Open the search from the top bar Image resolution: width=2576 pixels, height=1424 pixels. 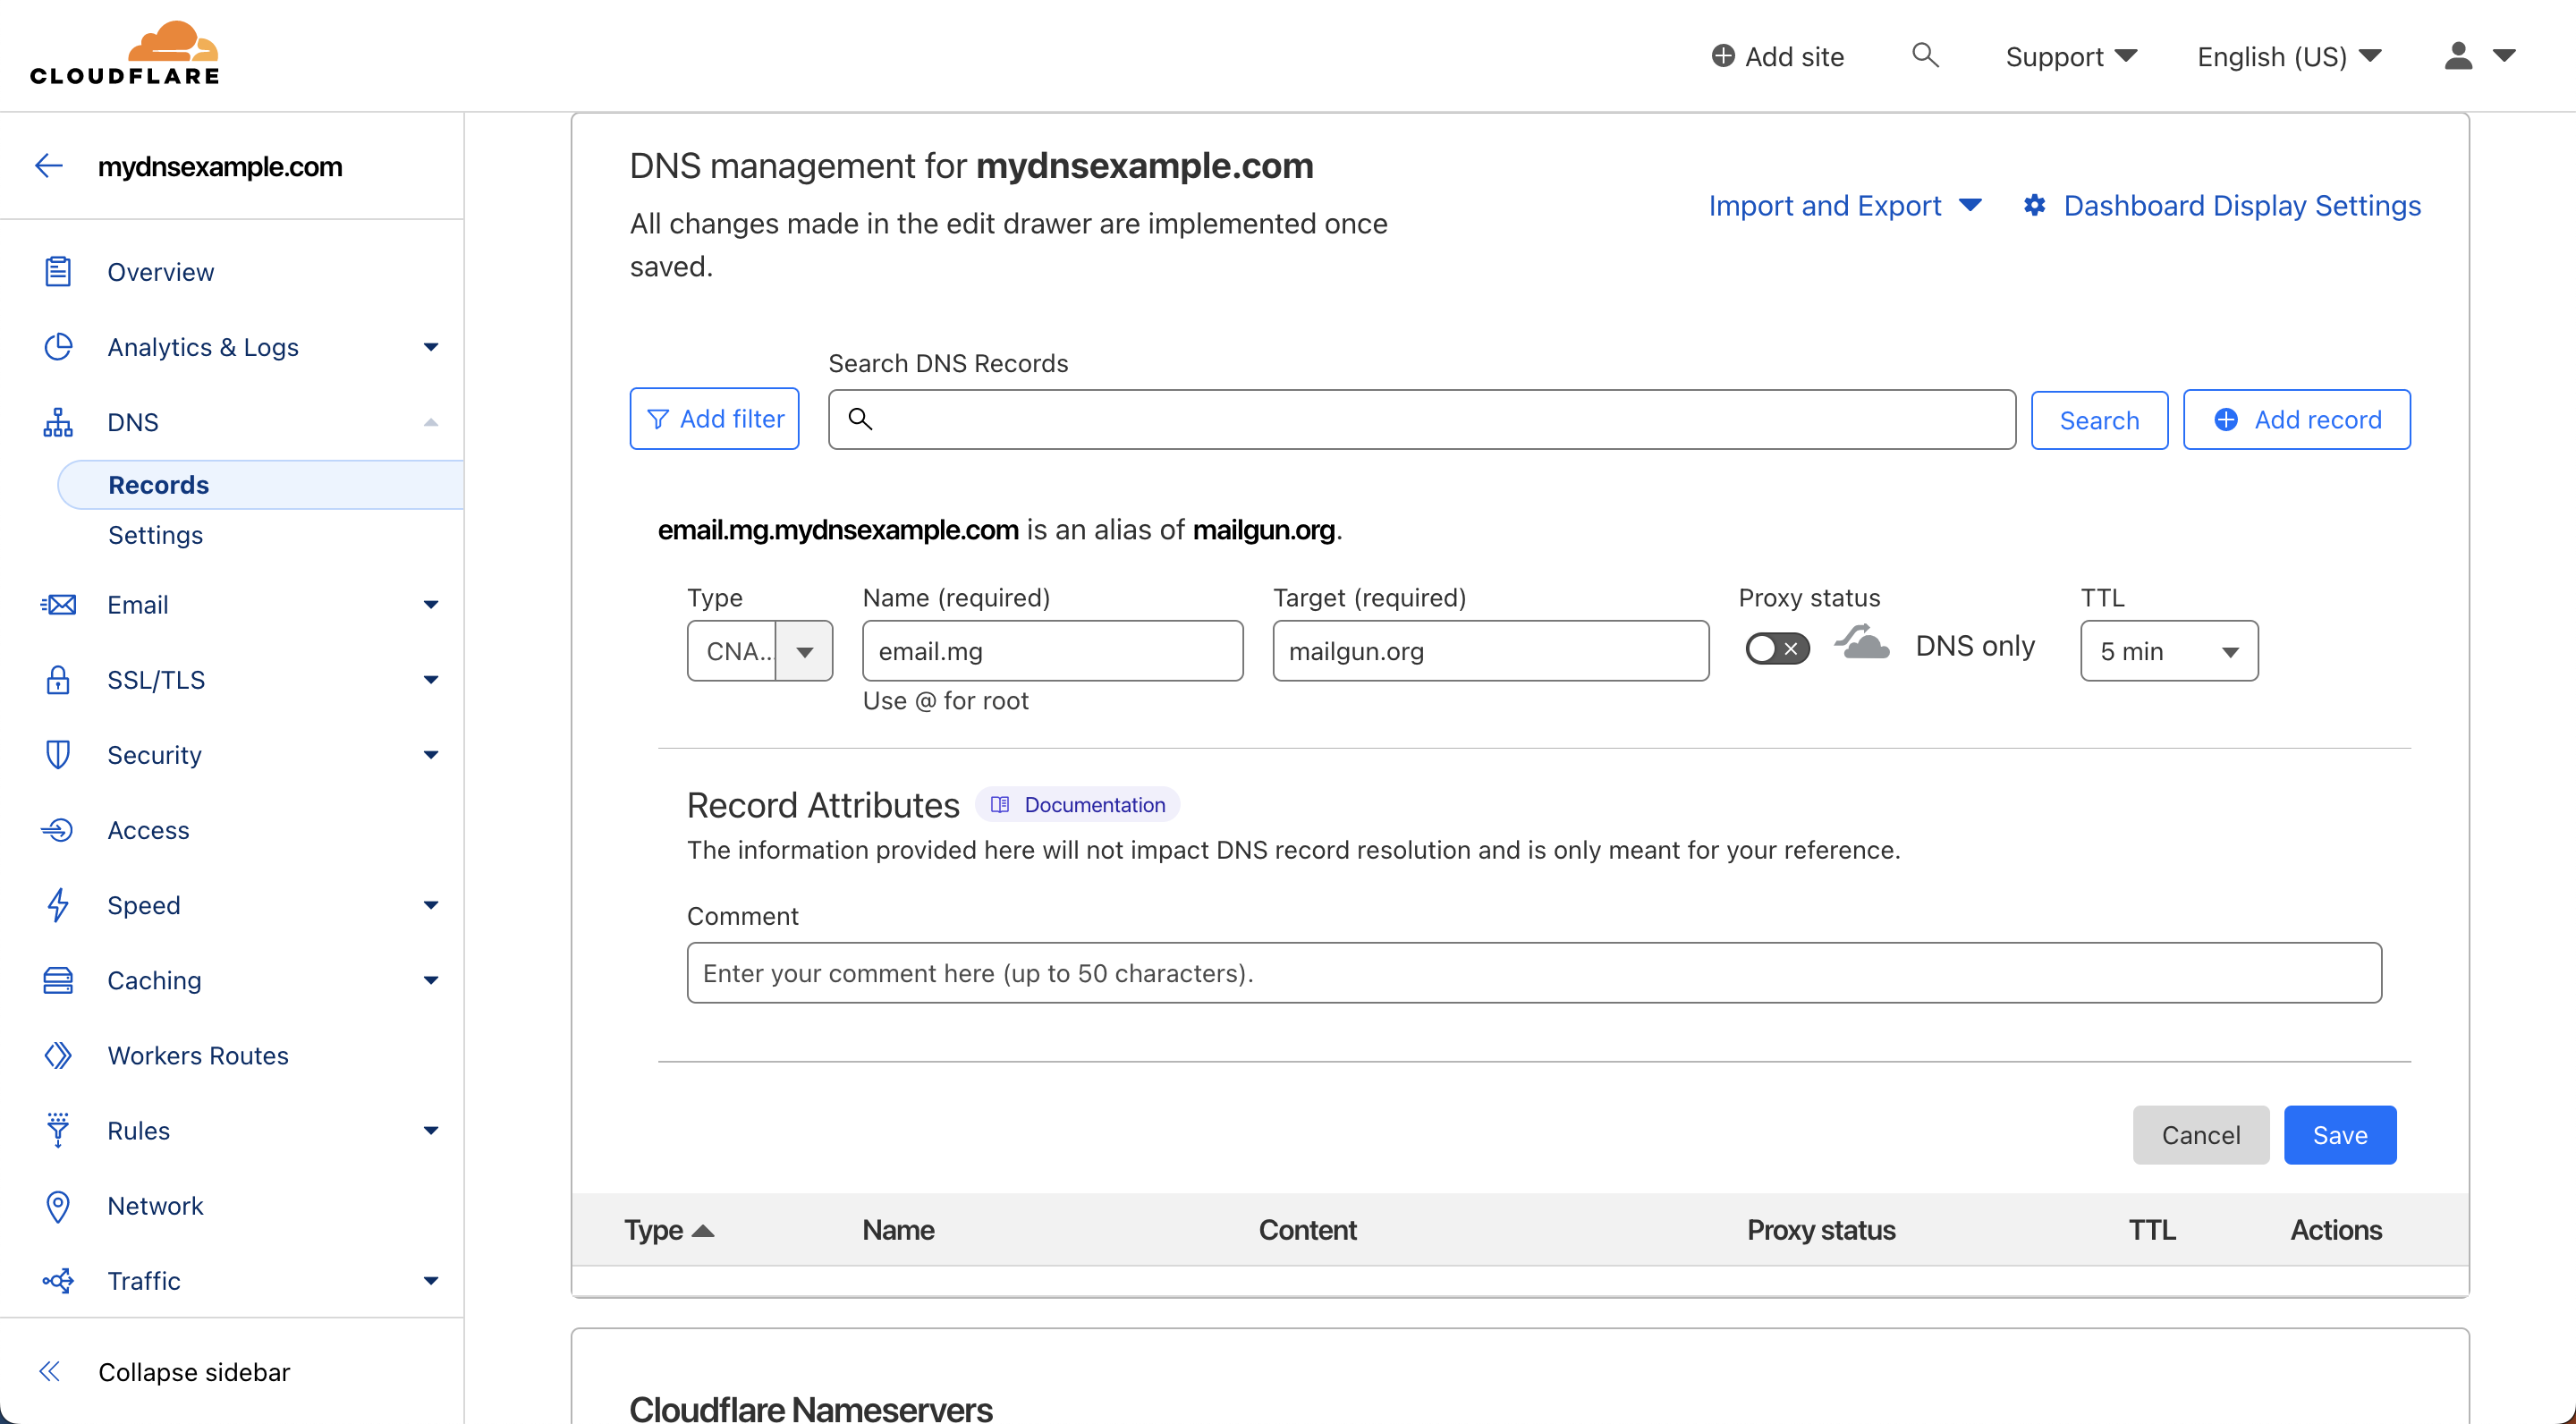1925,56
